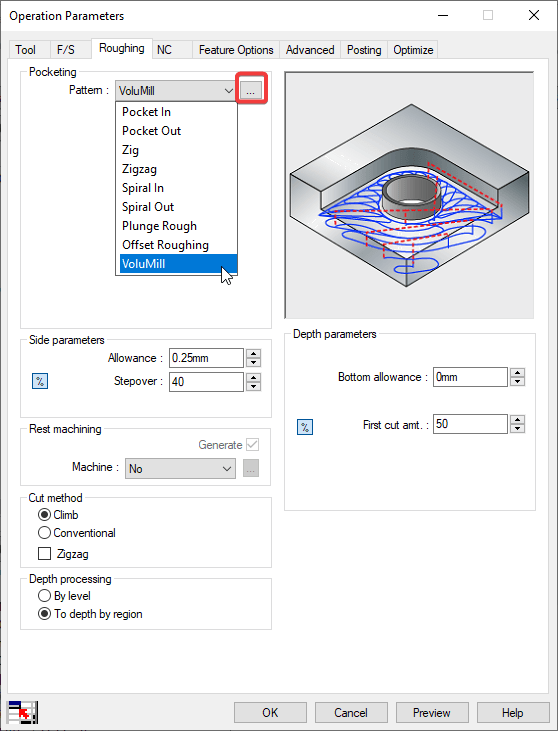Open VoluMill settings ellipsis button
Screen dimensions: 558x731
tap(251, 90)
